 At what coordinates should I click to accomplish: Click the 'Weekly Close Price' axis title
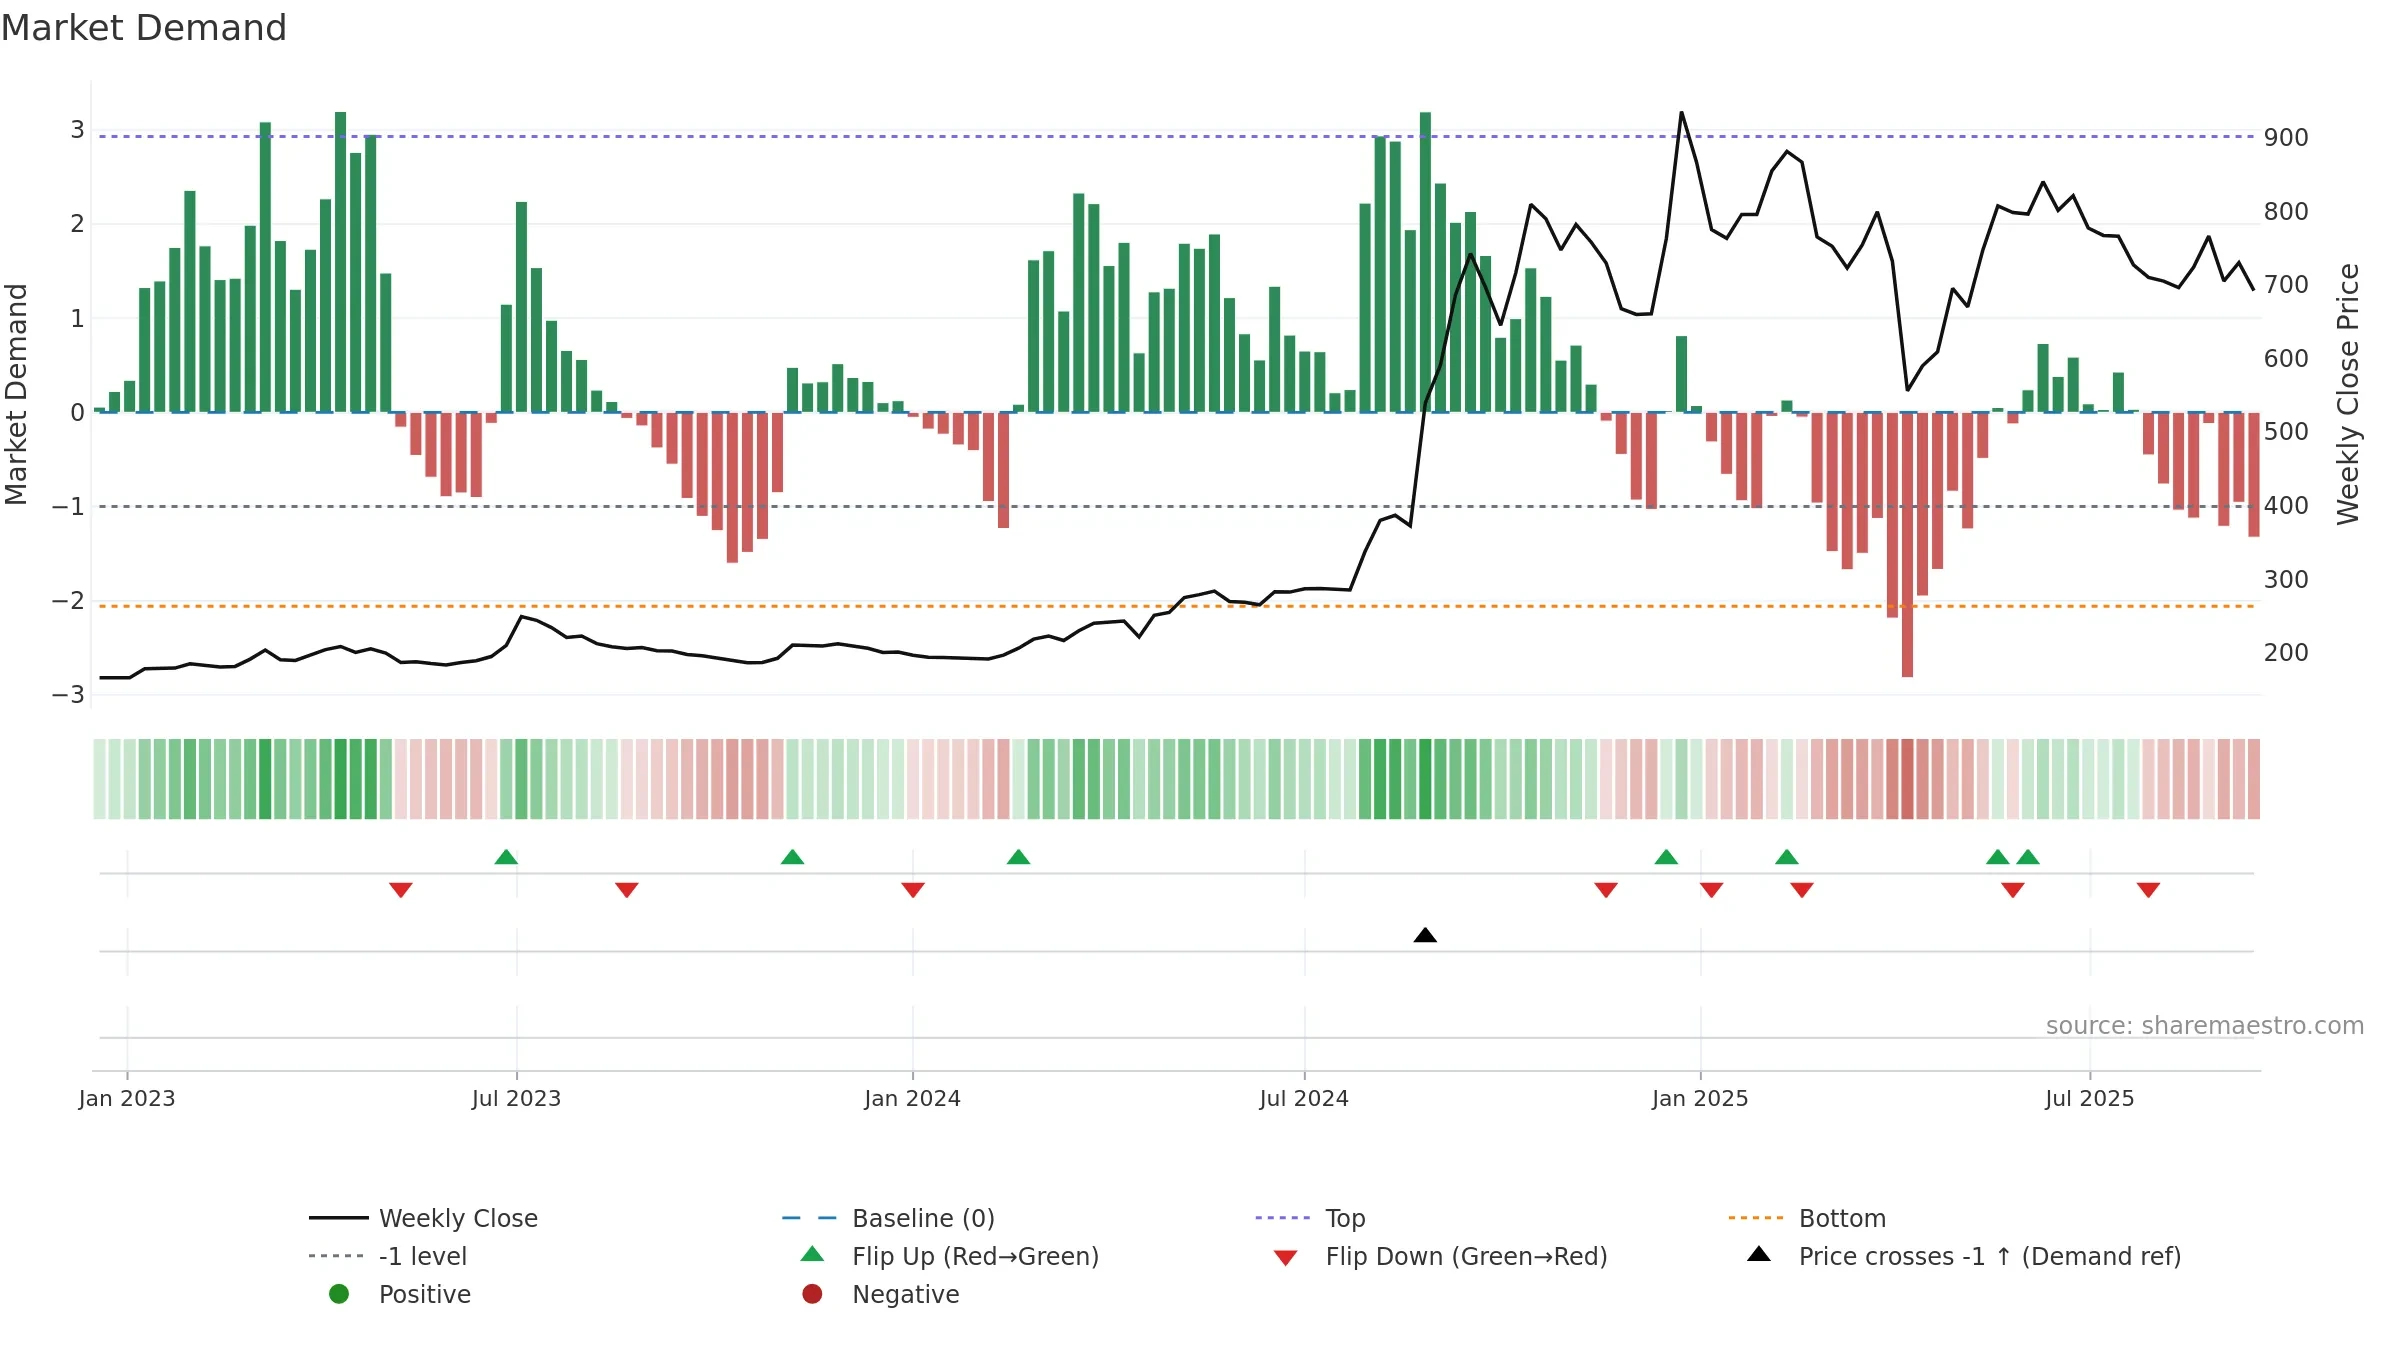(x=2348, y=394)
